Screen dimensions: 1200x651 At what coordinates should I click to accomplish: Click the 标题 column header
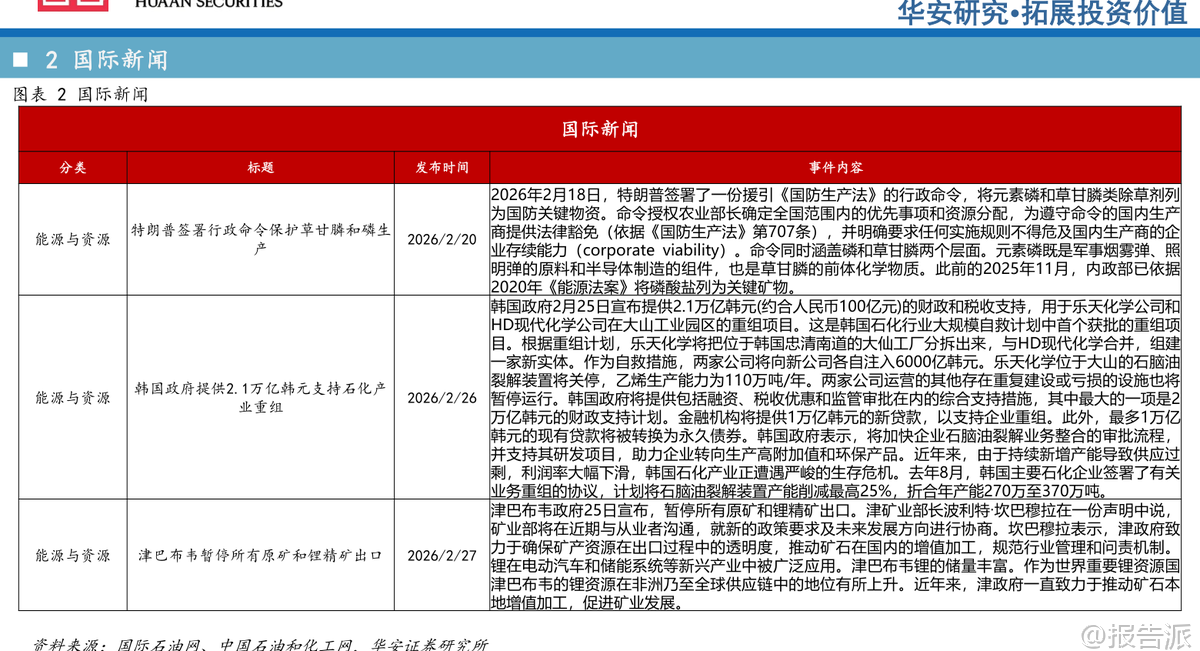(261, 168)
